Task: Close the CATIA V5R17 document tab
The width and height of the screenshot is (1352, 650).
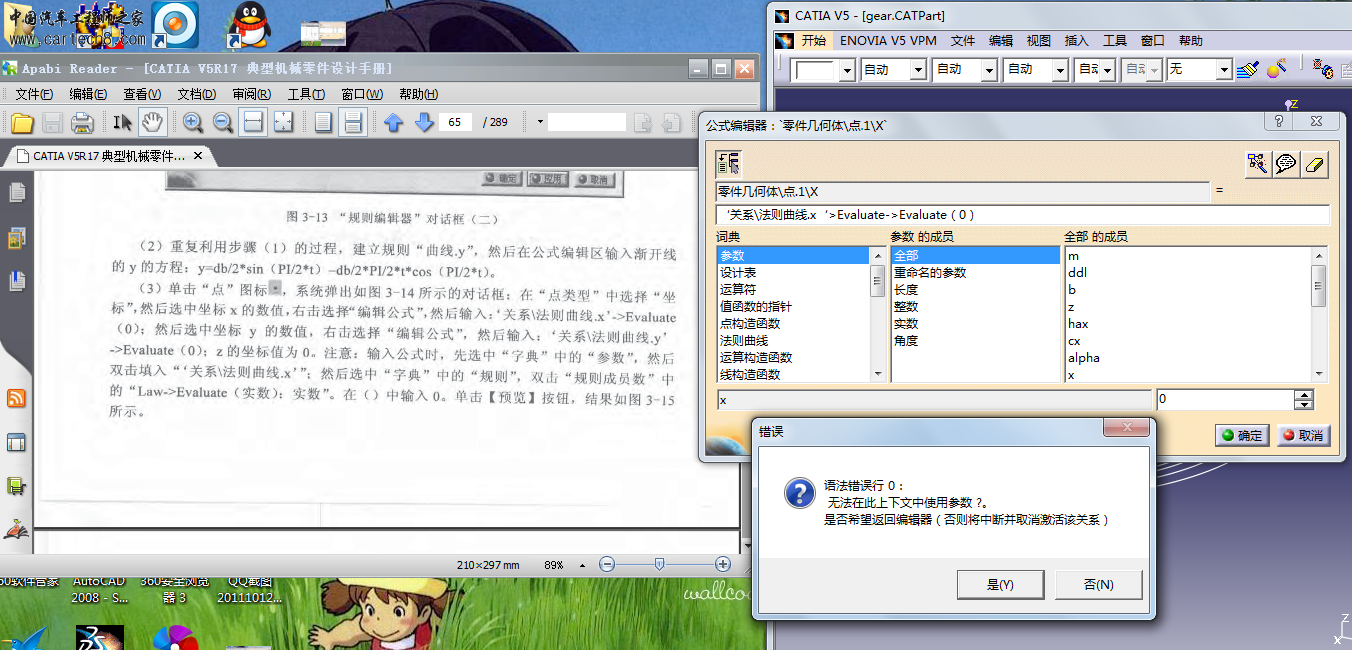Action: pos(198,156)
